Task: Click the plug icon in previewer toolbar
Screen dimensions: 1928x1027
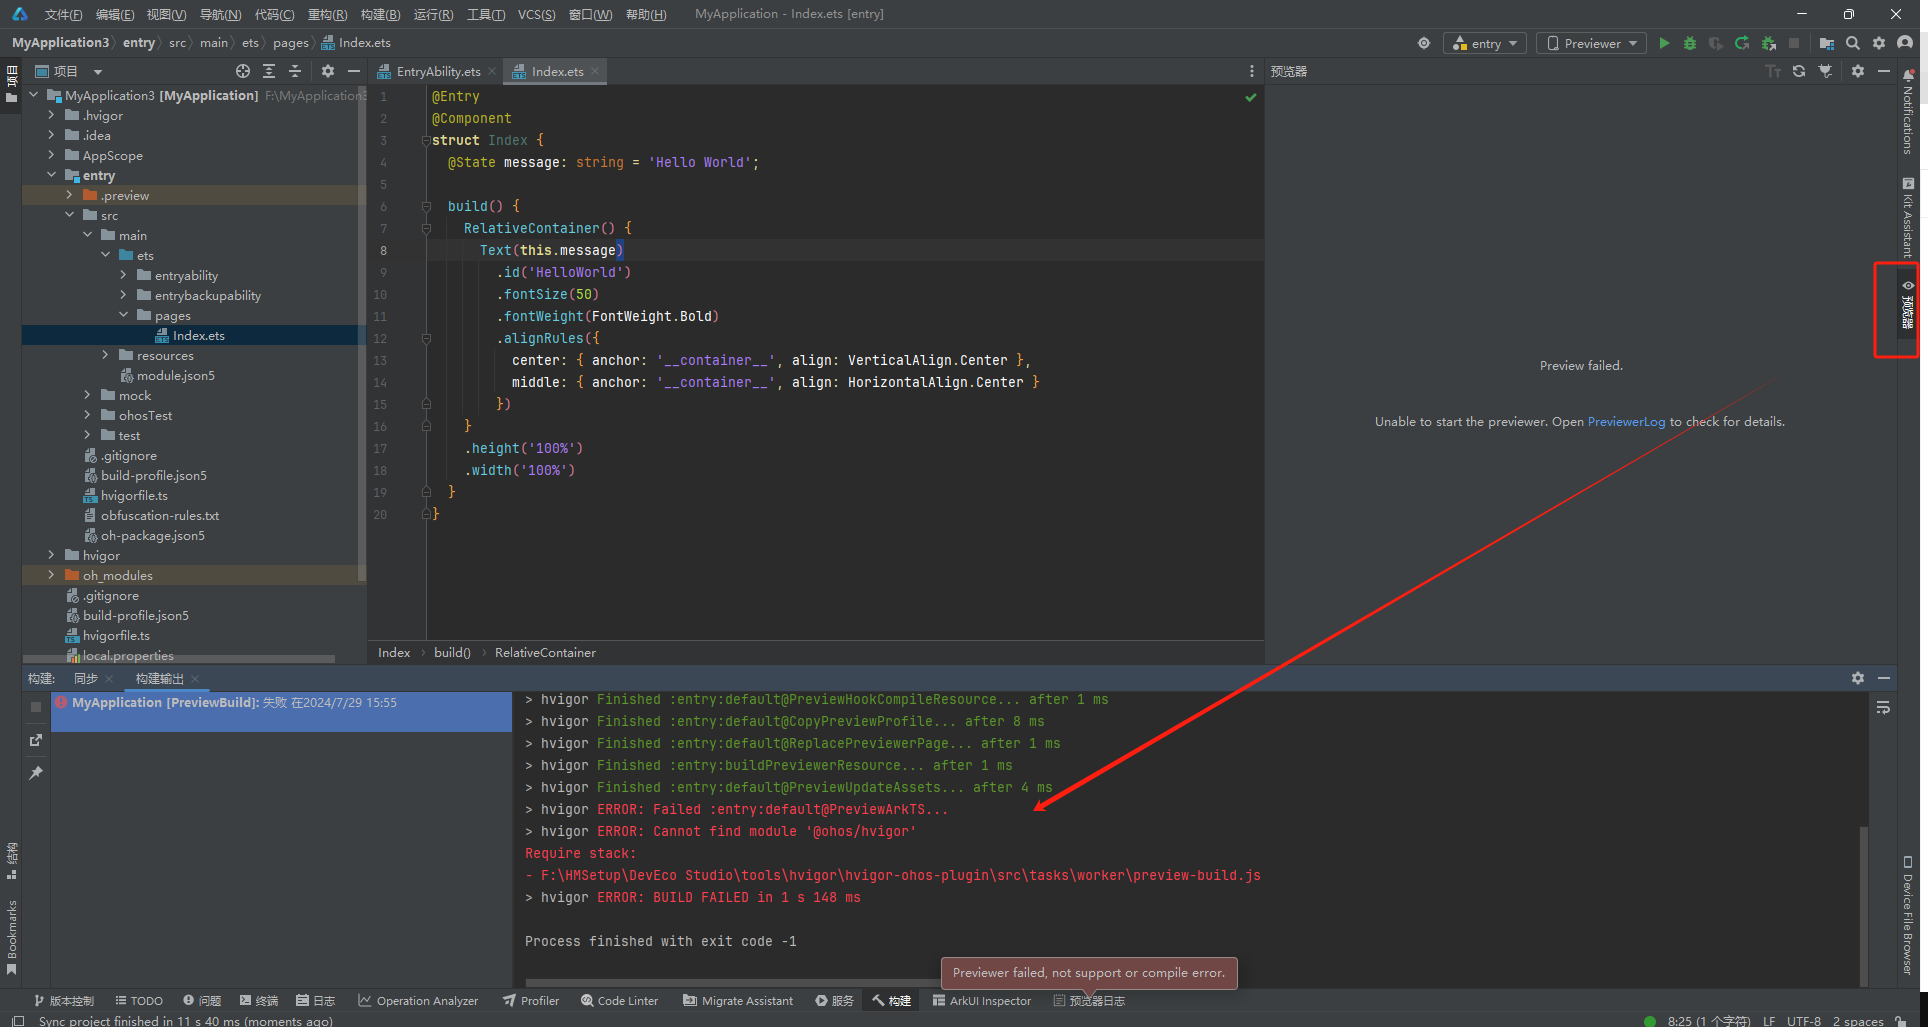Action: tap(1825, 71)
